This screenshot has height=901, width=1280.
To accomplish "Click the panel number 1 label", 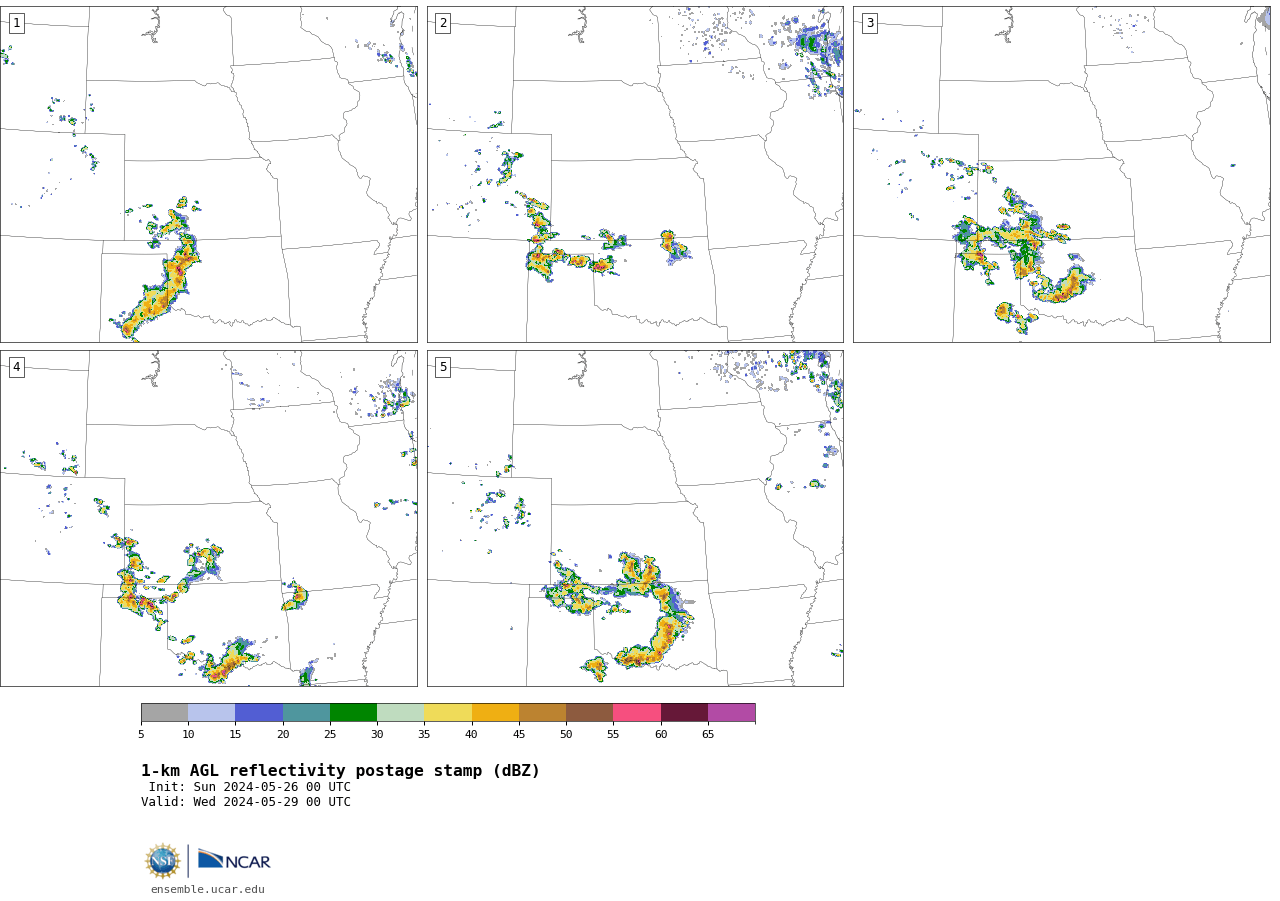I will click(x=16, y=23).
